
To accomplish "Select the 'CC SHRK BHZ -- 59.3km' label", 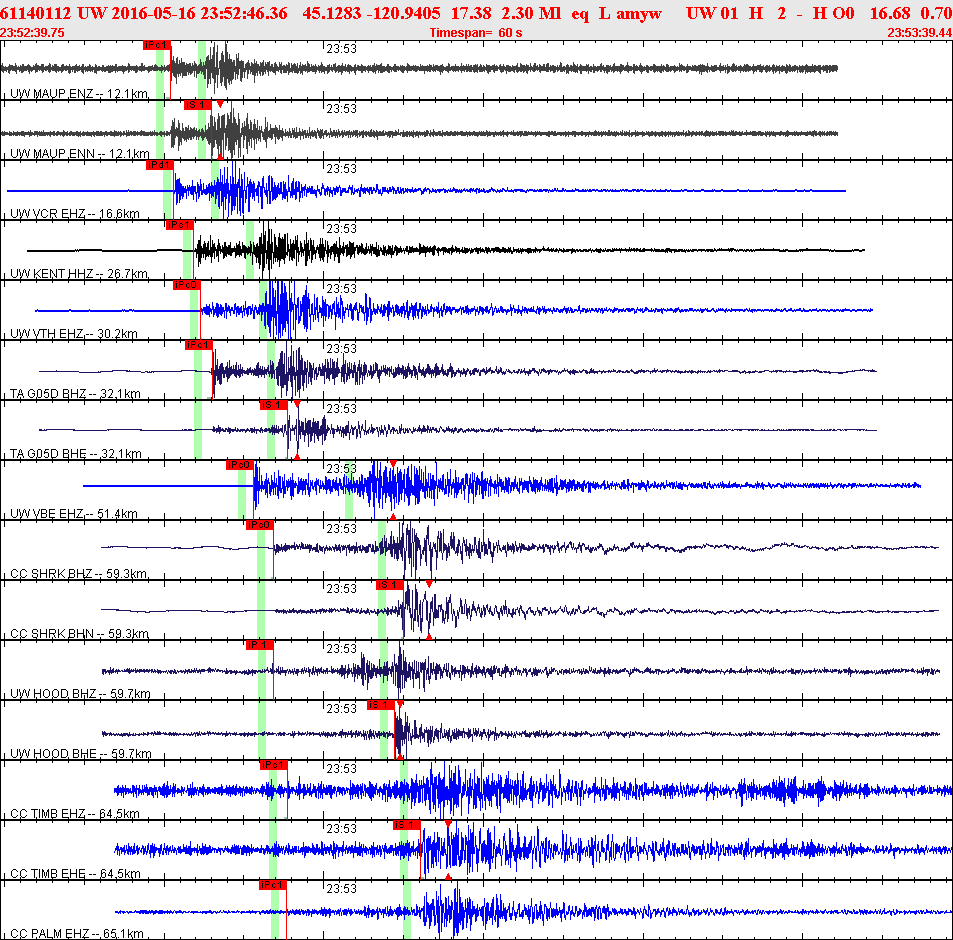I will pyautogui.click(x=79, y=574).
